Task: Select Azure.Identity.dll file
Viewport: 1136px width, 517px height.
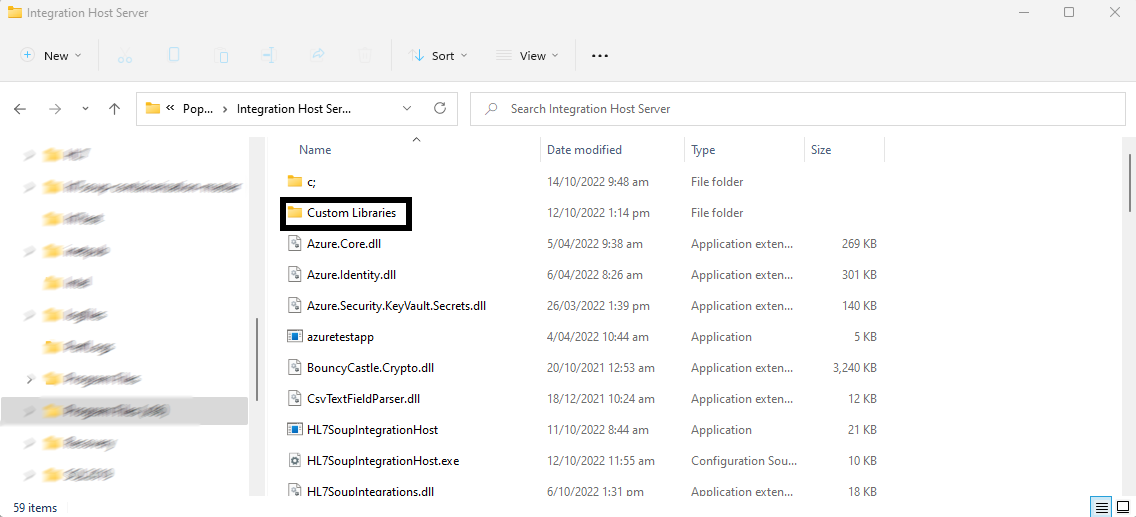Action: (351, 274)
